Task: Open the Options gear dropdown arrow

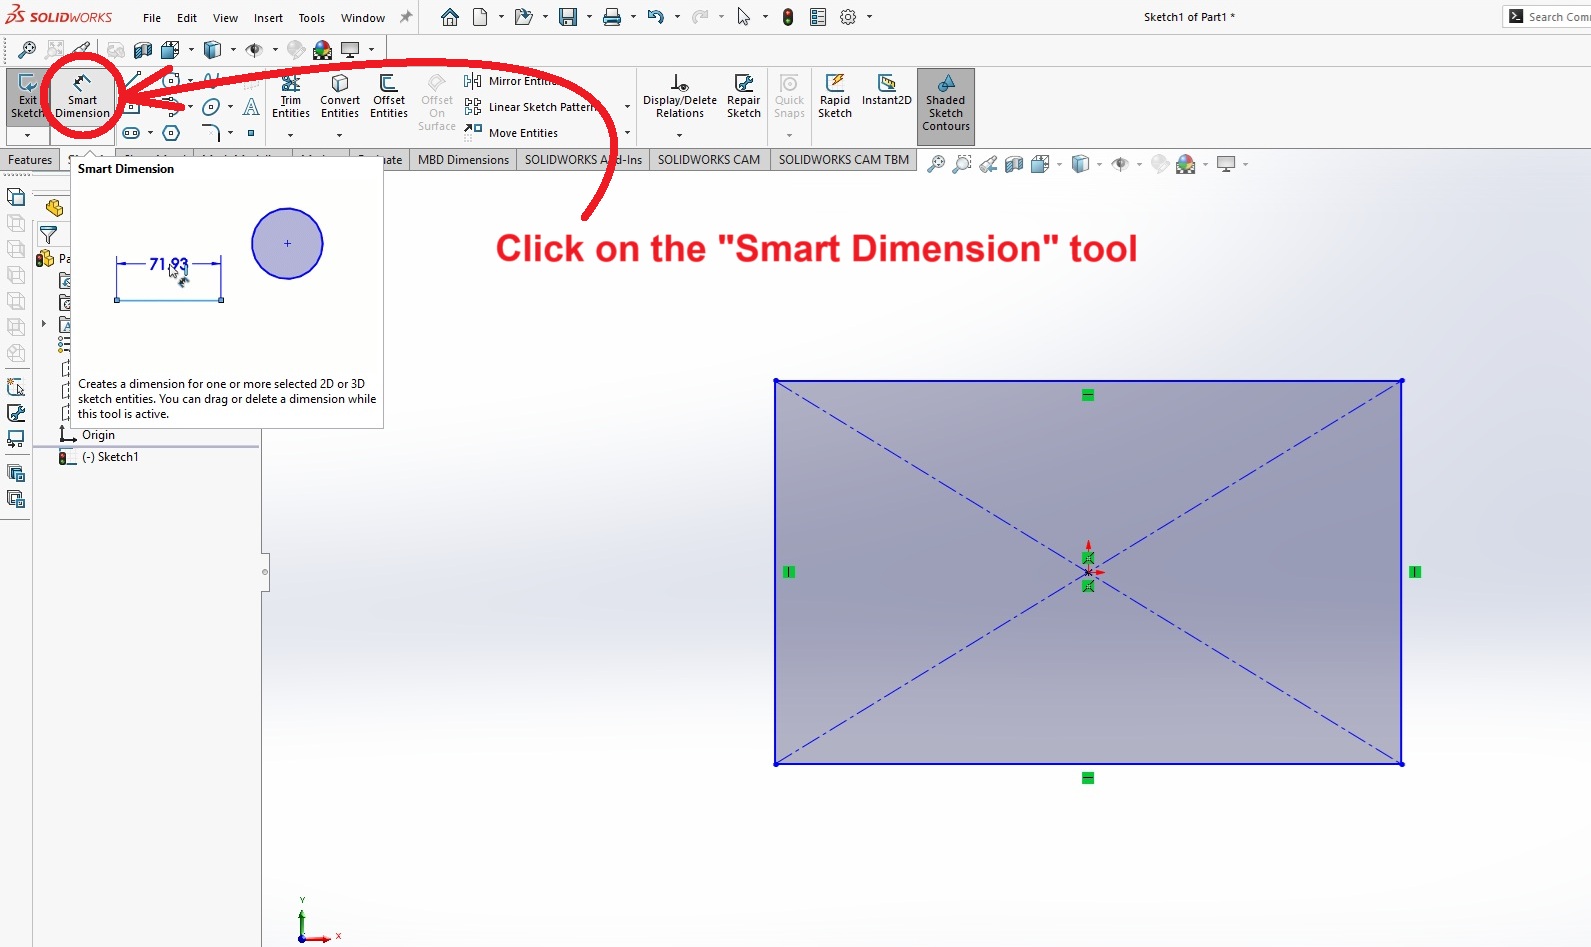Action: click(x=869, y=17)
